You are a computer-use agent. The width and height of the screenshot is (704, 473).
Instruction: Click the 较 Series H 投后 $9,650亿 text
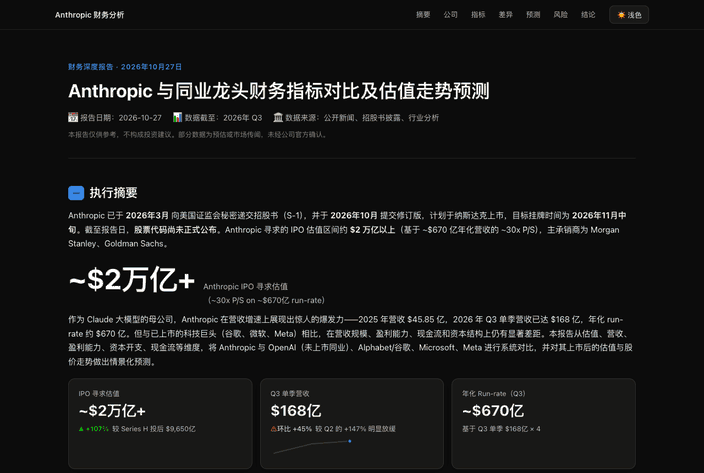(154, 429)
